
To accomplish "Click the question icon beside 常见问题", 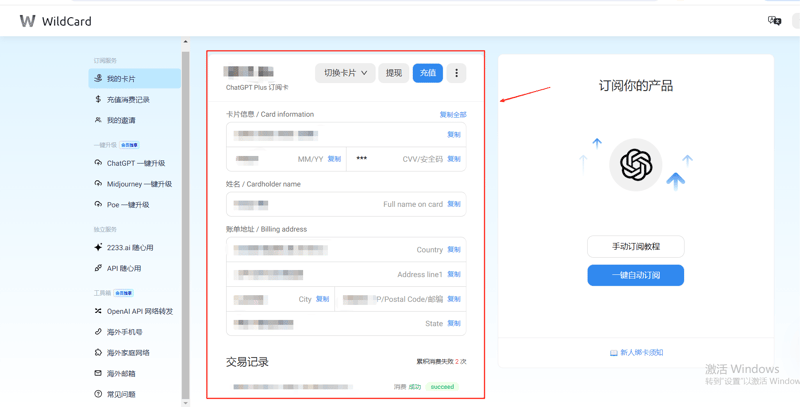I will tap(98, 394).
